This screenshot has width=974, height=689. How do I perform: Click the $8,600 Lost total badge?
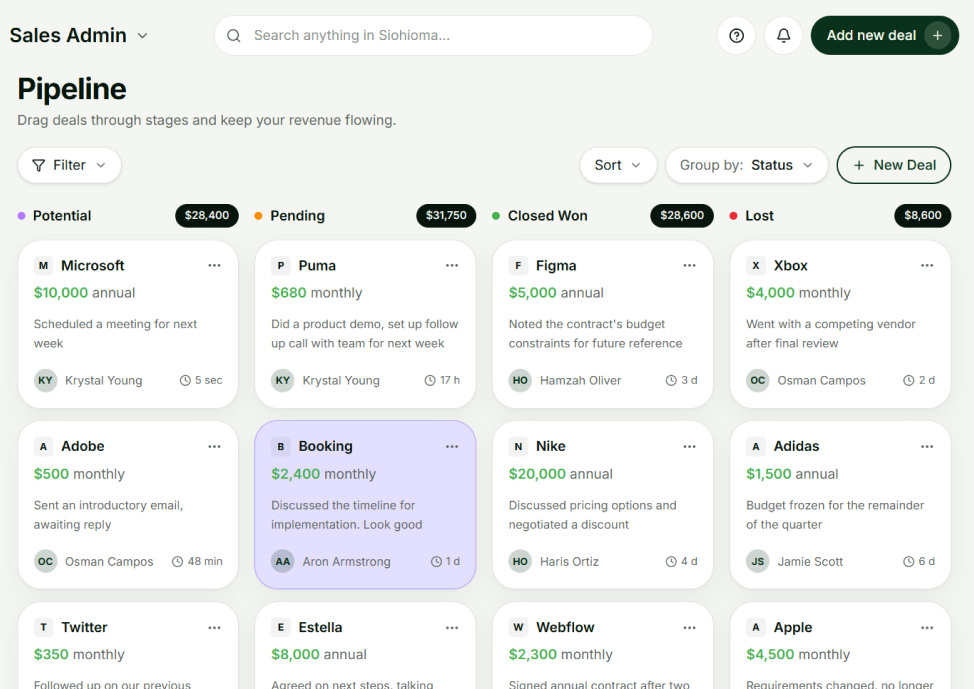[x=922, y=216]
